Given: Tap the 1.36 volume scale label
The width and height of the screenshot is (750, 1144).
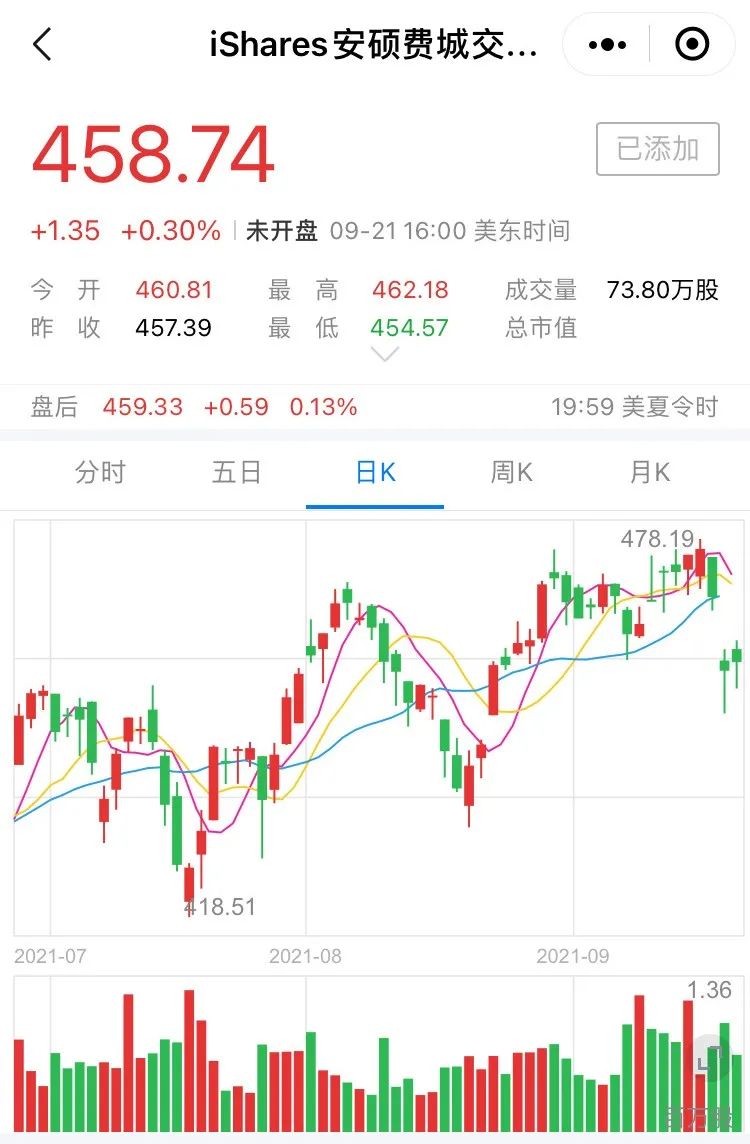Looking at the screenshot, I should click(709, 990).
